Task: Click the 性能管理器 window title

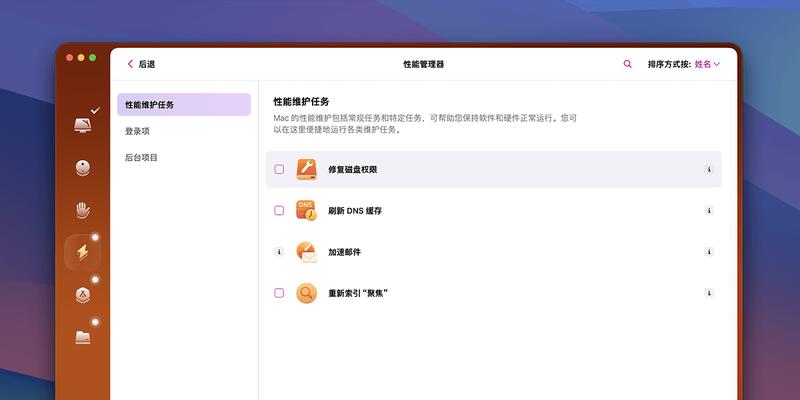Action: tap(423, 64)
